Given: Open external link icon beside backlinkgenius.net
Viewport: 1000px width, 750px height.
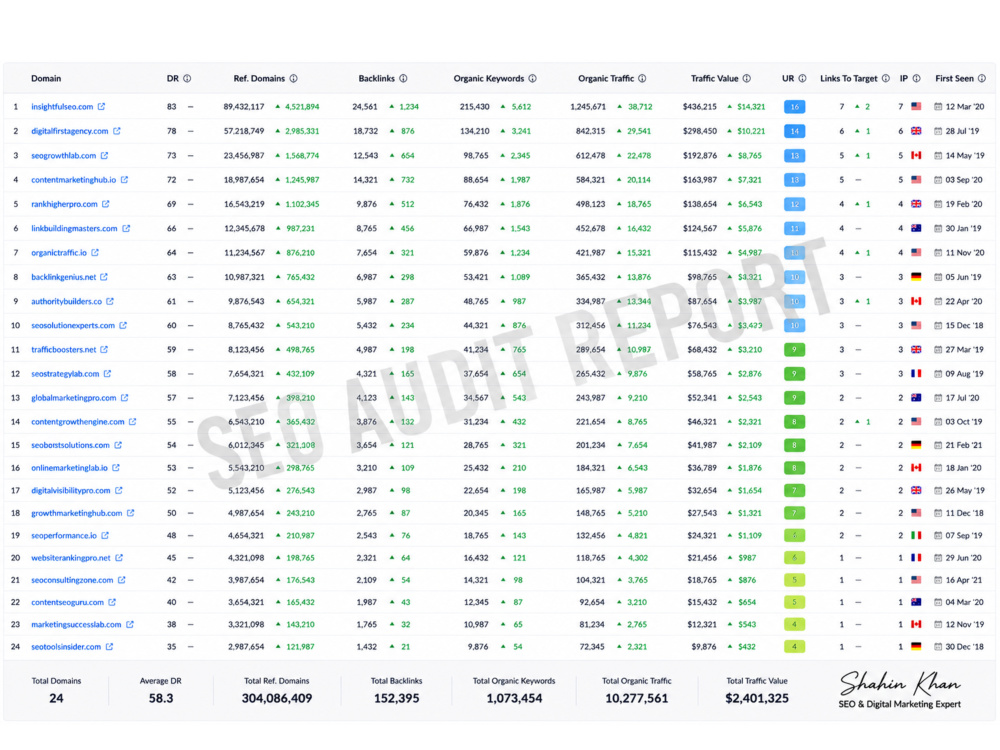Looking at the screenshot, I should (x=104, y=277).
